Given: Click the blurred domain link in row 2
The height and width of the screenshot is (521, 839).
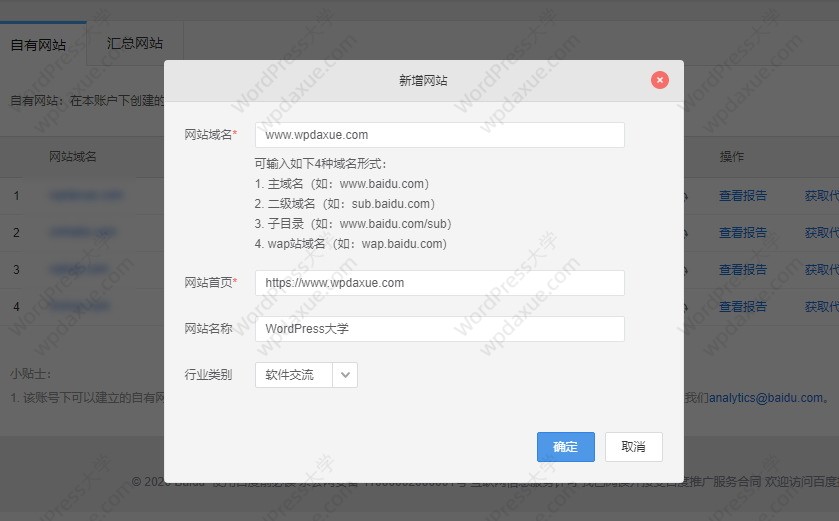Looking at the screenshot, I should [82, 233].
